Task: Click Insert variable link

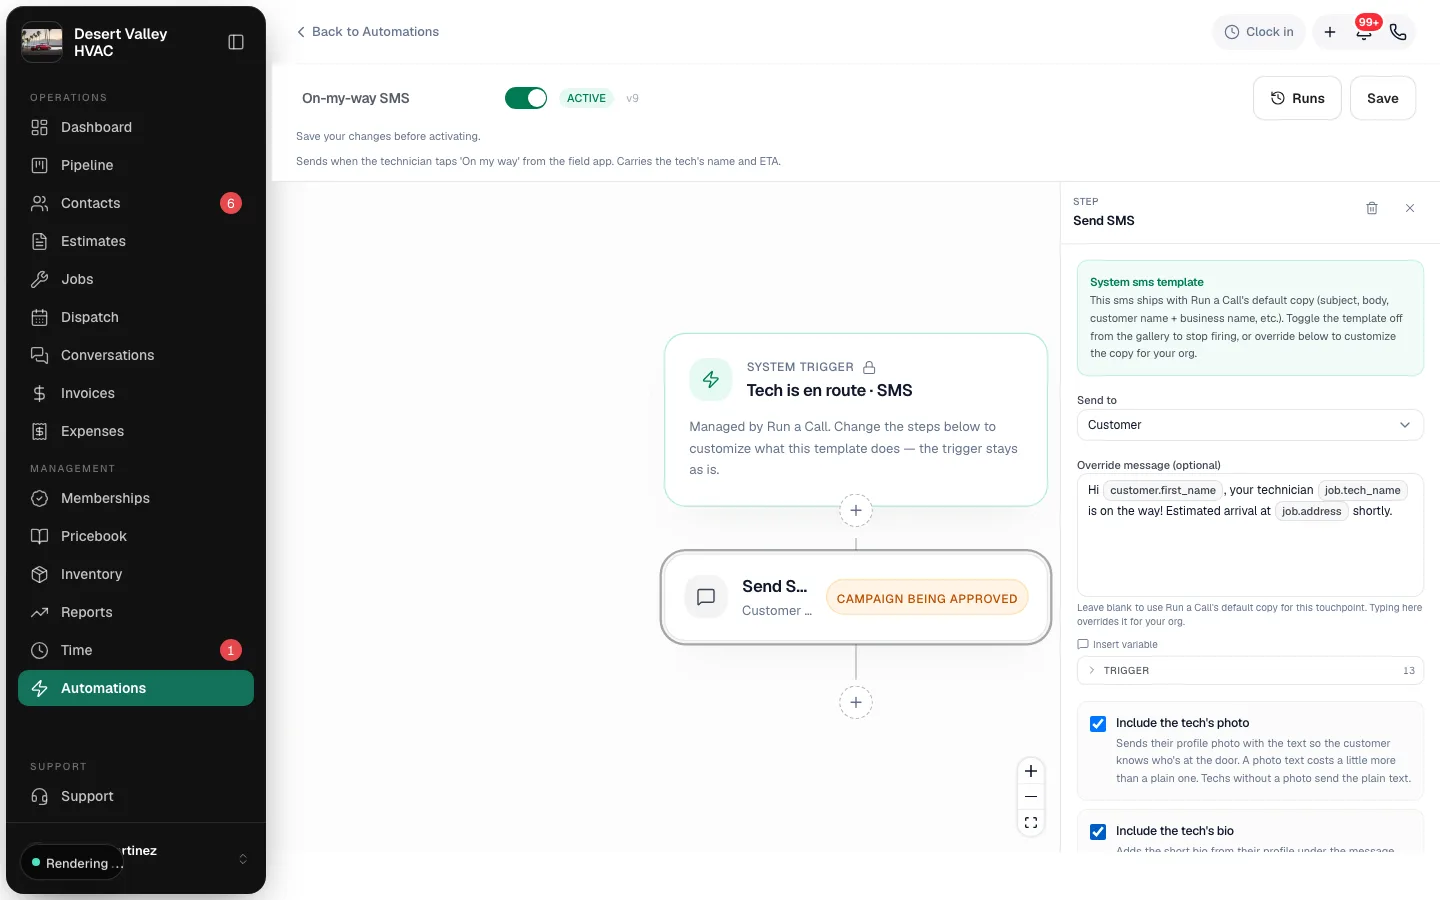Action: [1118, 645]
